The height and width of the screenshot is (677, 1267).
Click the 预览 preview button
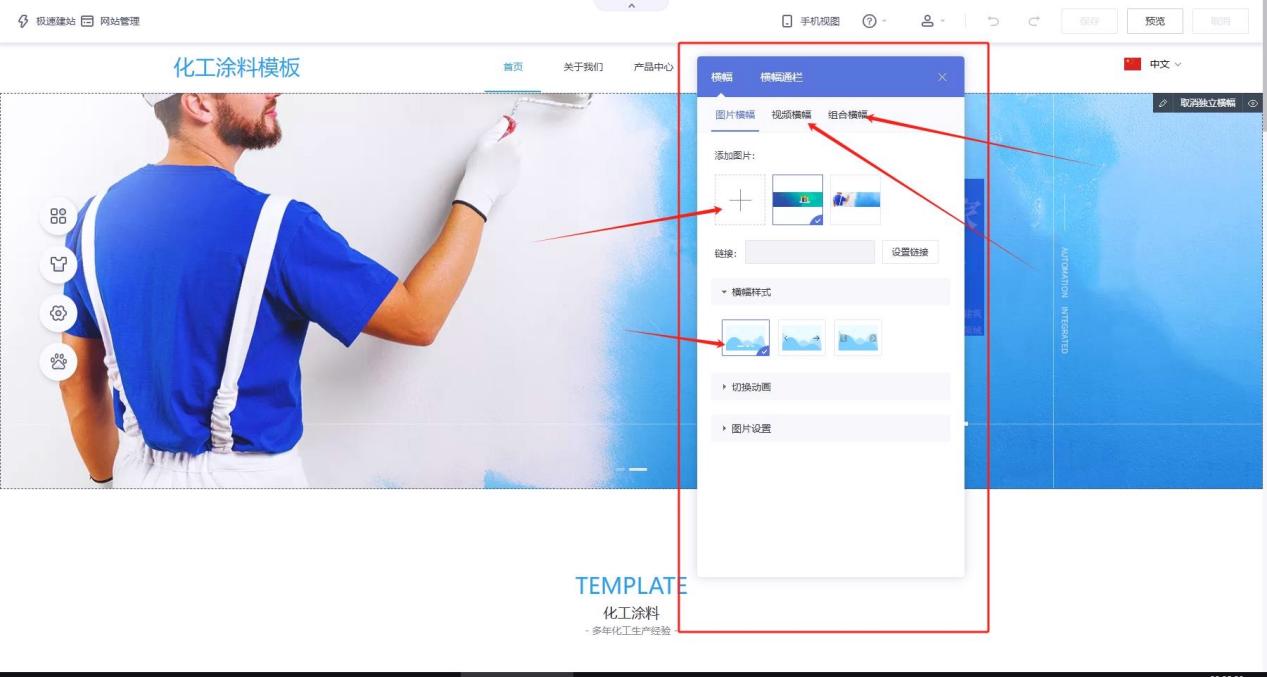[x=1154, y=21]
